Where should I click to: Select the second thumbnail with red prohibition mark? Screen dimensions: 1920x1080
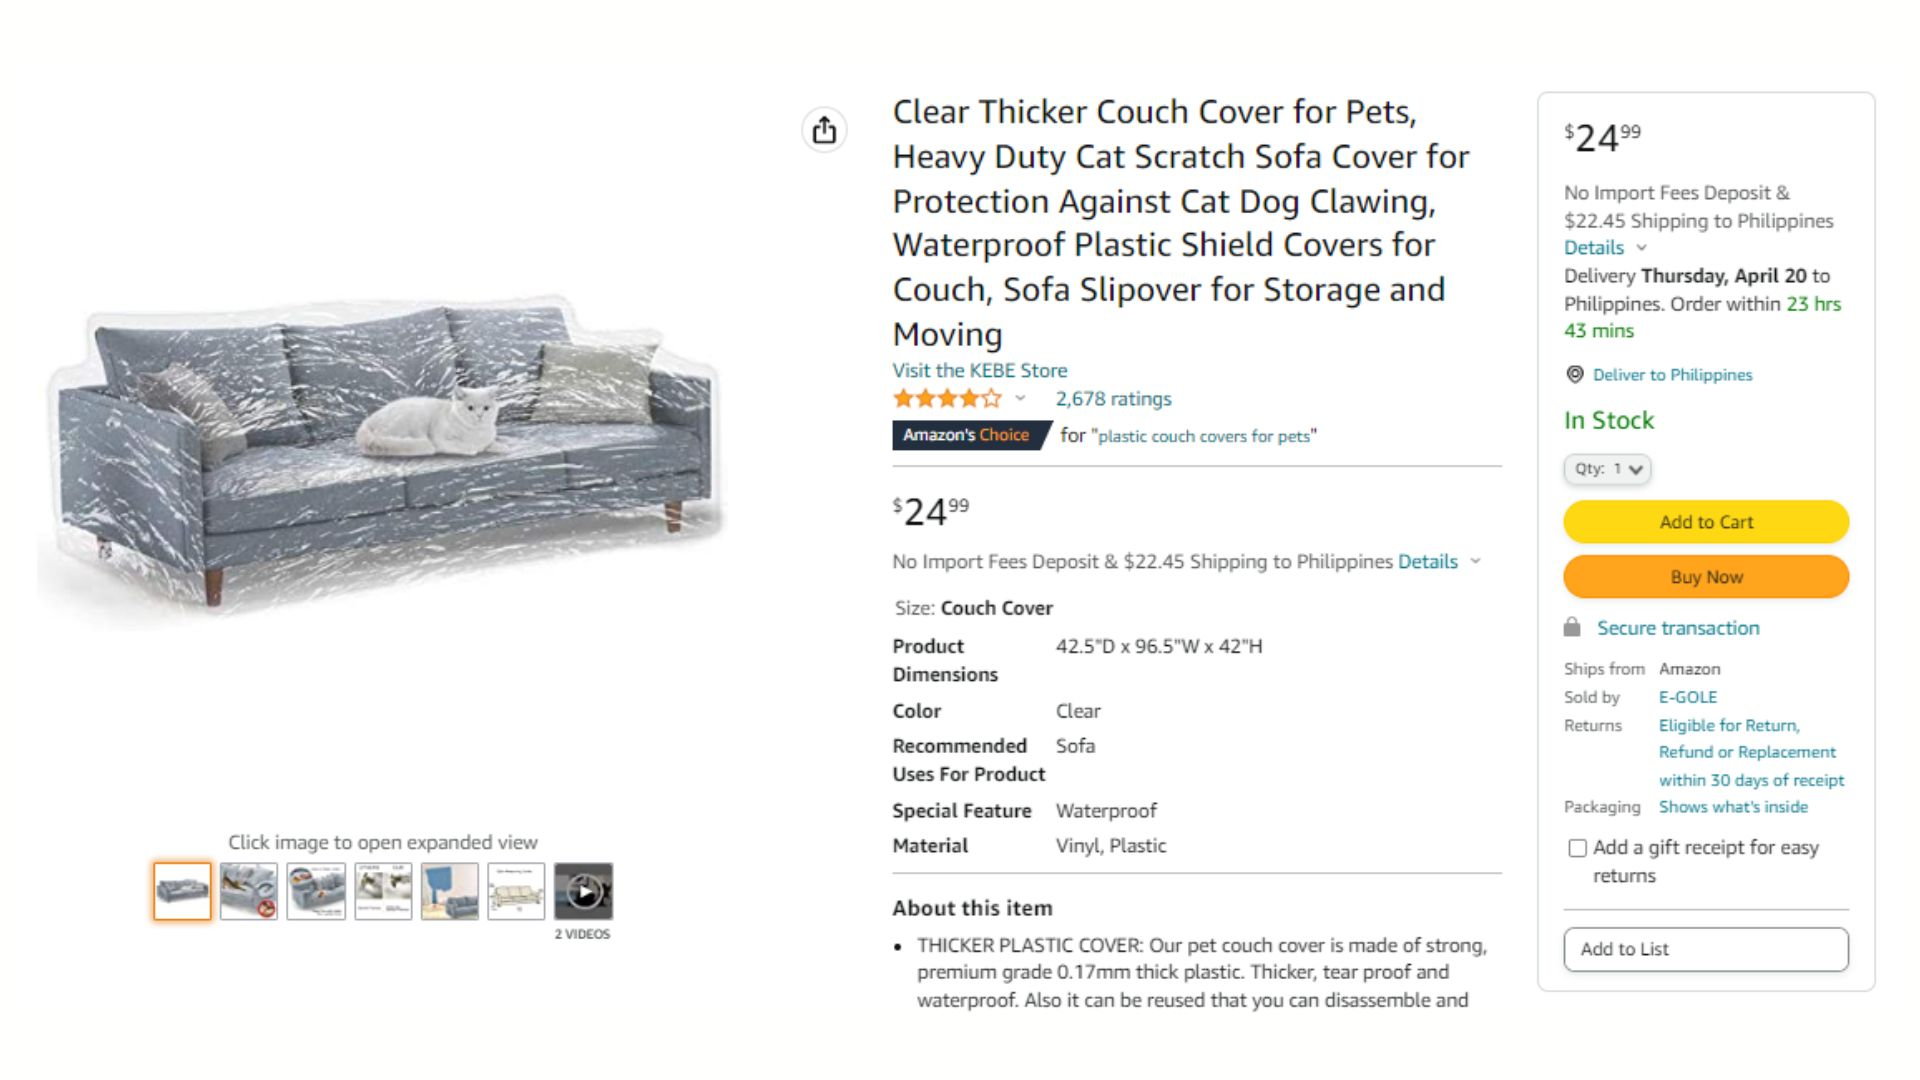(249, 891)
